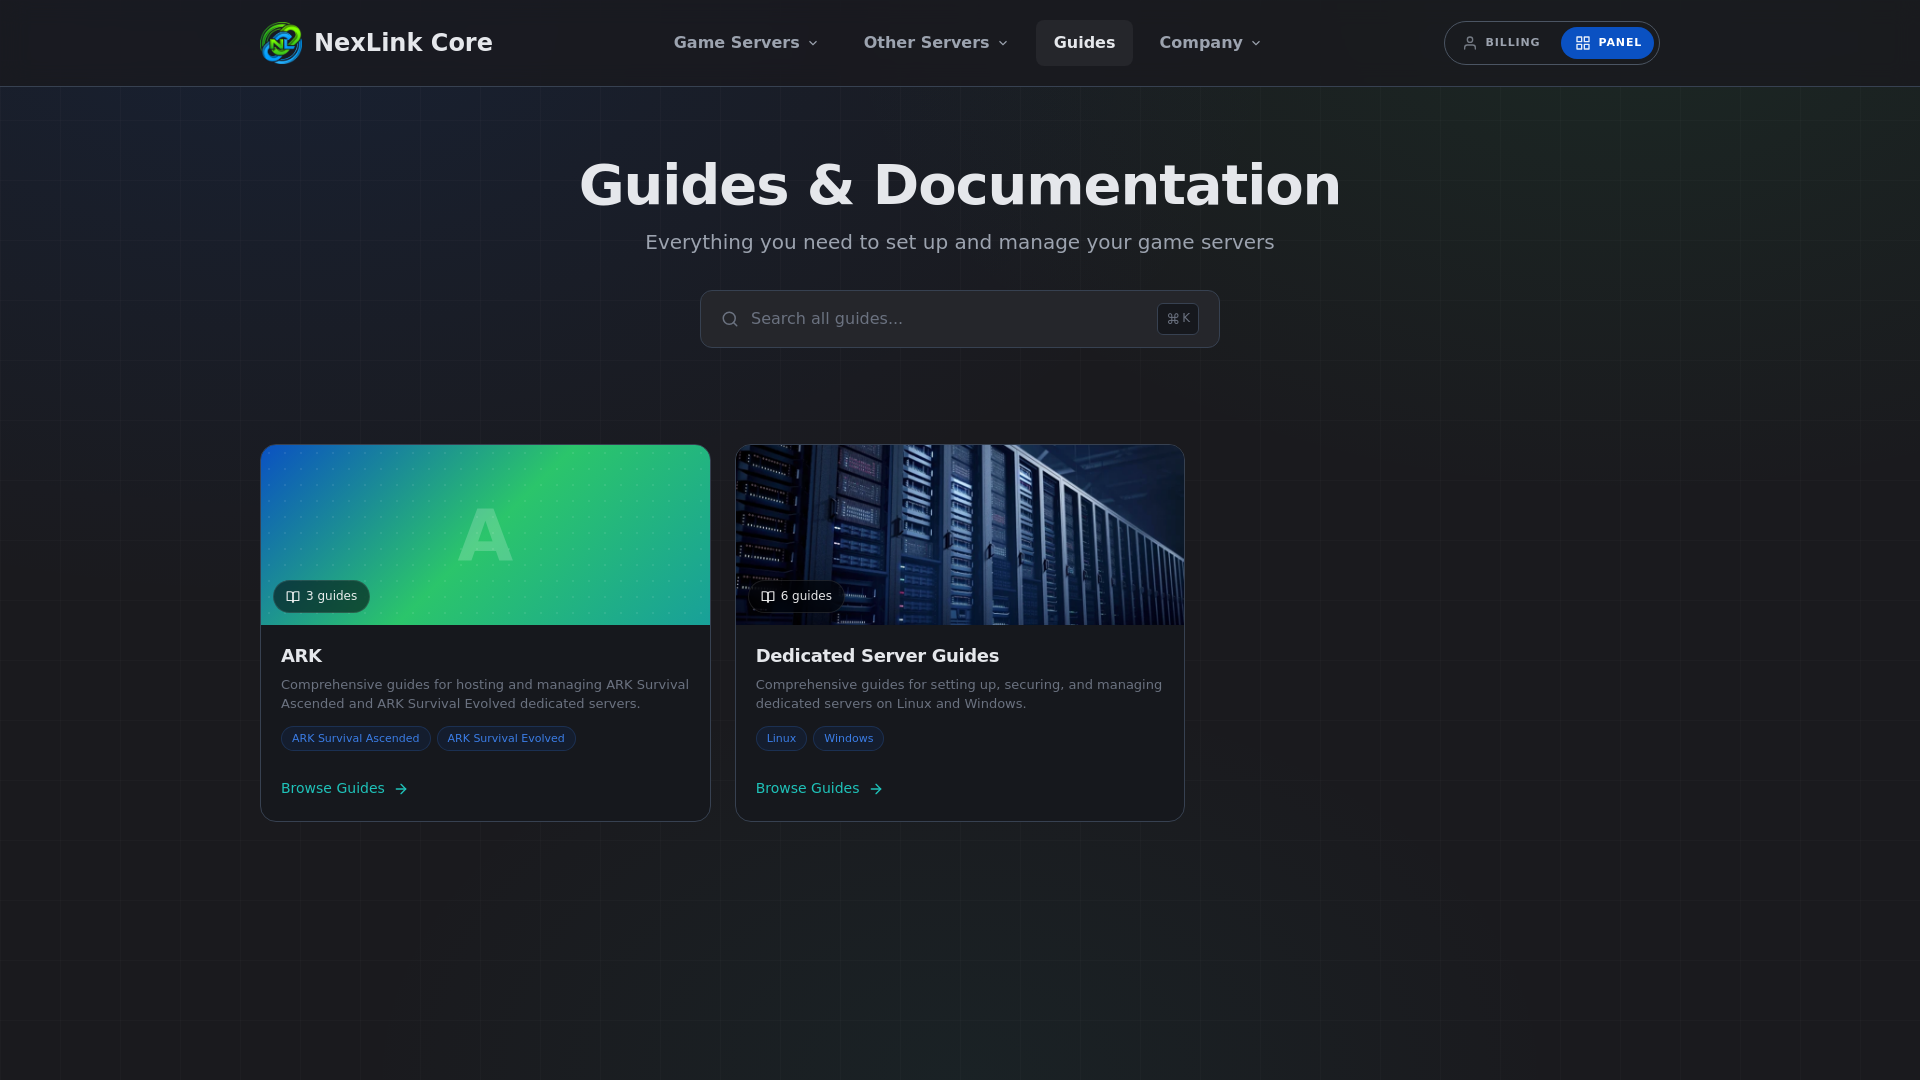Click the Company chevron arrow
Screen dimensions: 1920x1080
click(1256, 43)
